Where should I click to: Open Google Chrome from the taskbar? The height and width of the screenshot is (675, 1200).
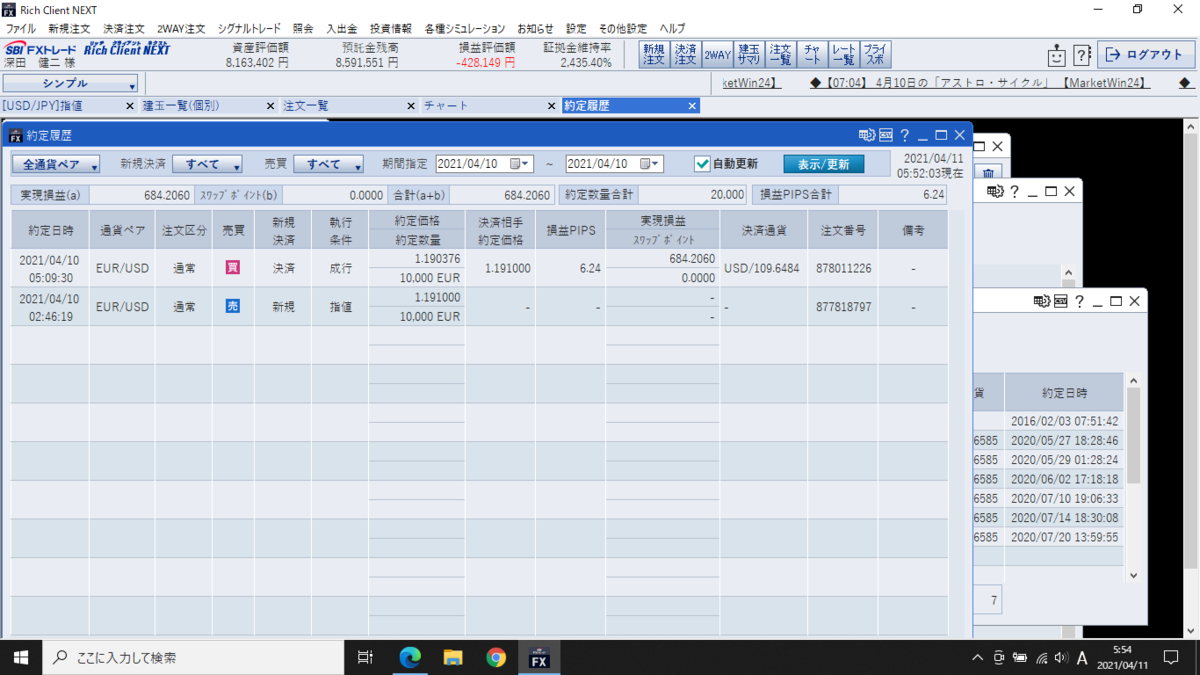[x=496, y=657]
